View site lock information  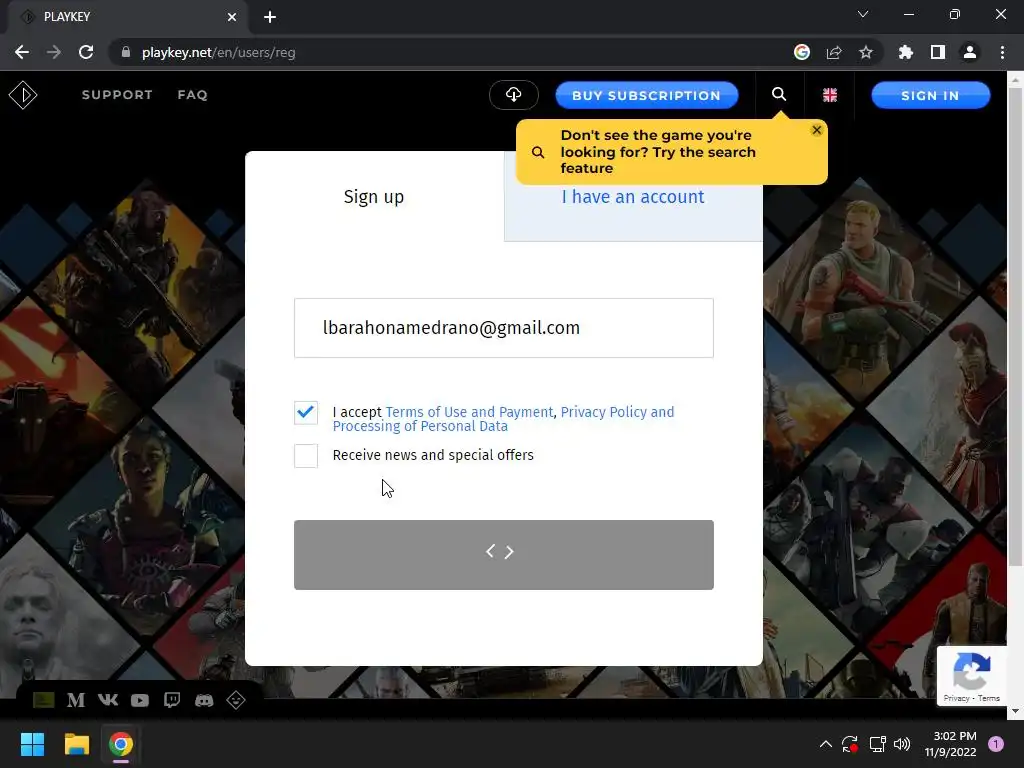pyautogui.click(x=126, y=52)
